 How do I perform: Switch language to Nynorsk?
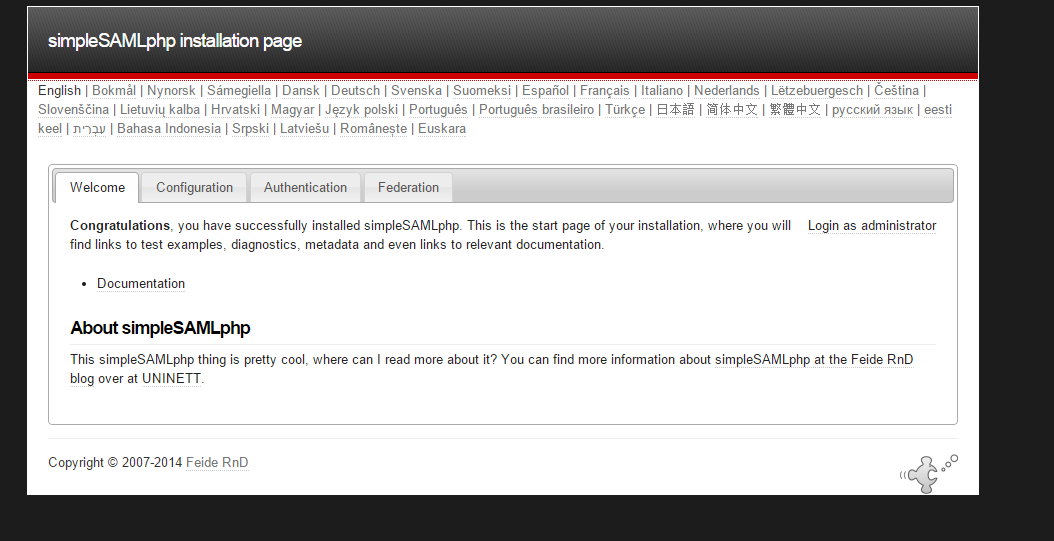pyautogui.click(x=171, y=91)
